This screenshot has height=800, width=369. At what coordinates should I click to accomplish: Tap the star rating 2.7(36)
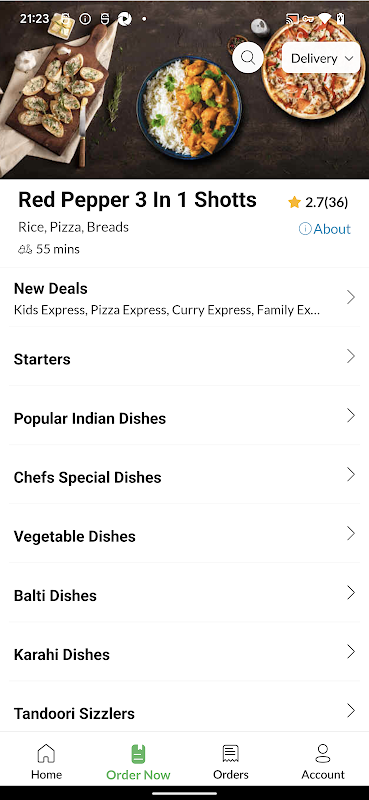(x=318, y=203)
